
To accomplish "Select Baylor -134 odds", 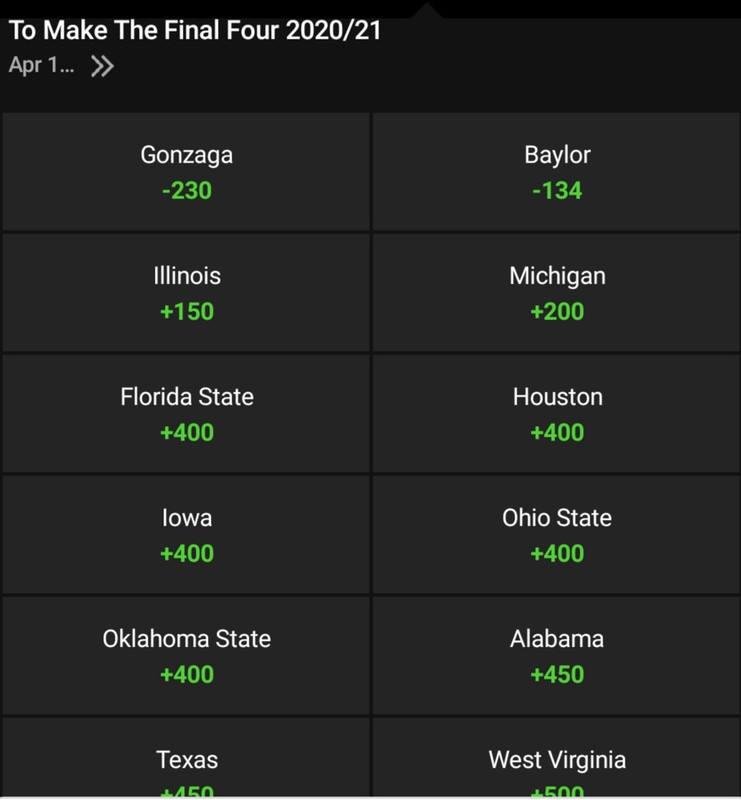I will pos(557,172).
